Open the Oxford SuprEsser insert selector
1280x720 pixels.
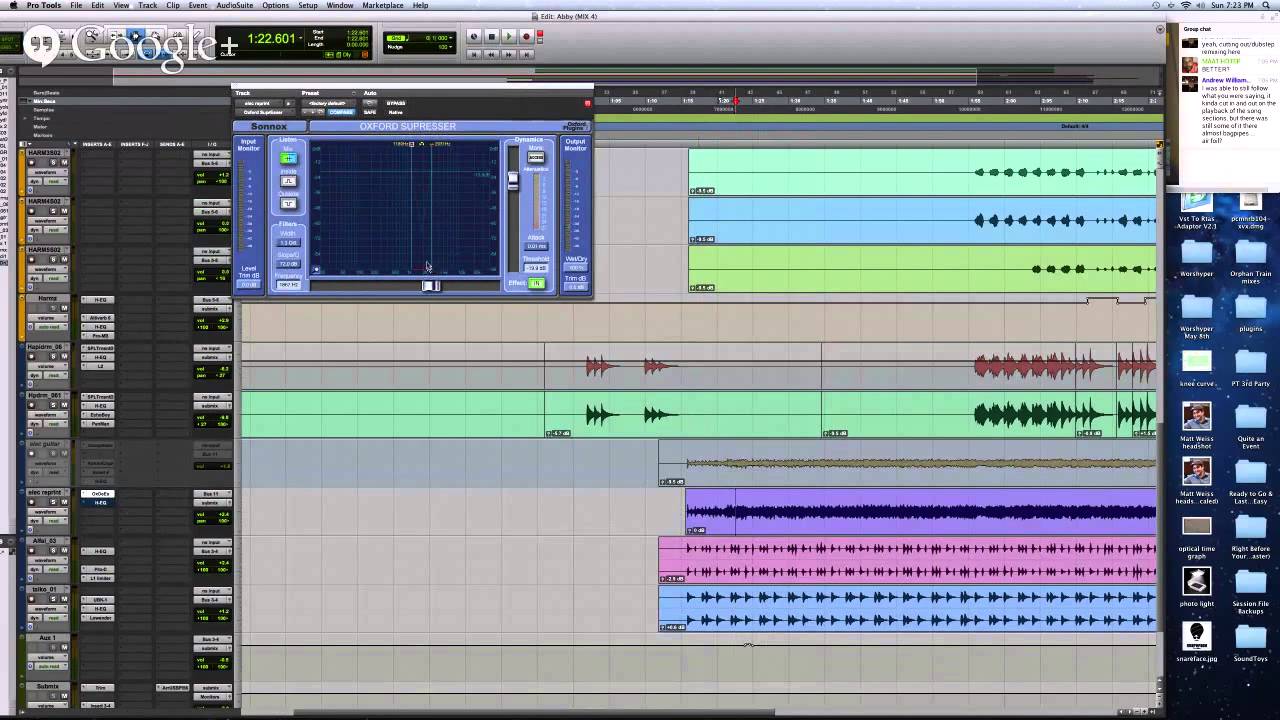click(x=264, y=112)
